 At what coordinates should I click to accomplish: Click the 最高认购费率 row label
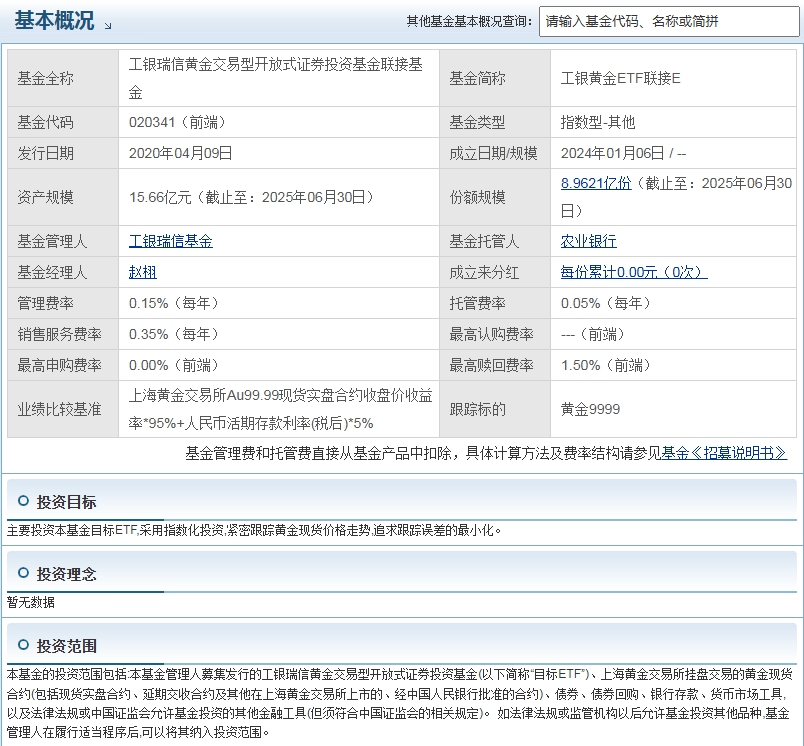(491, 334)
